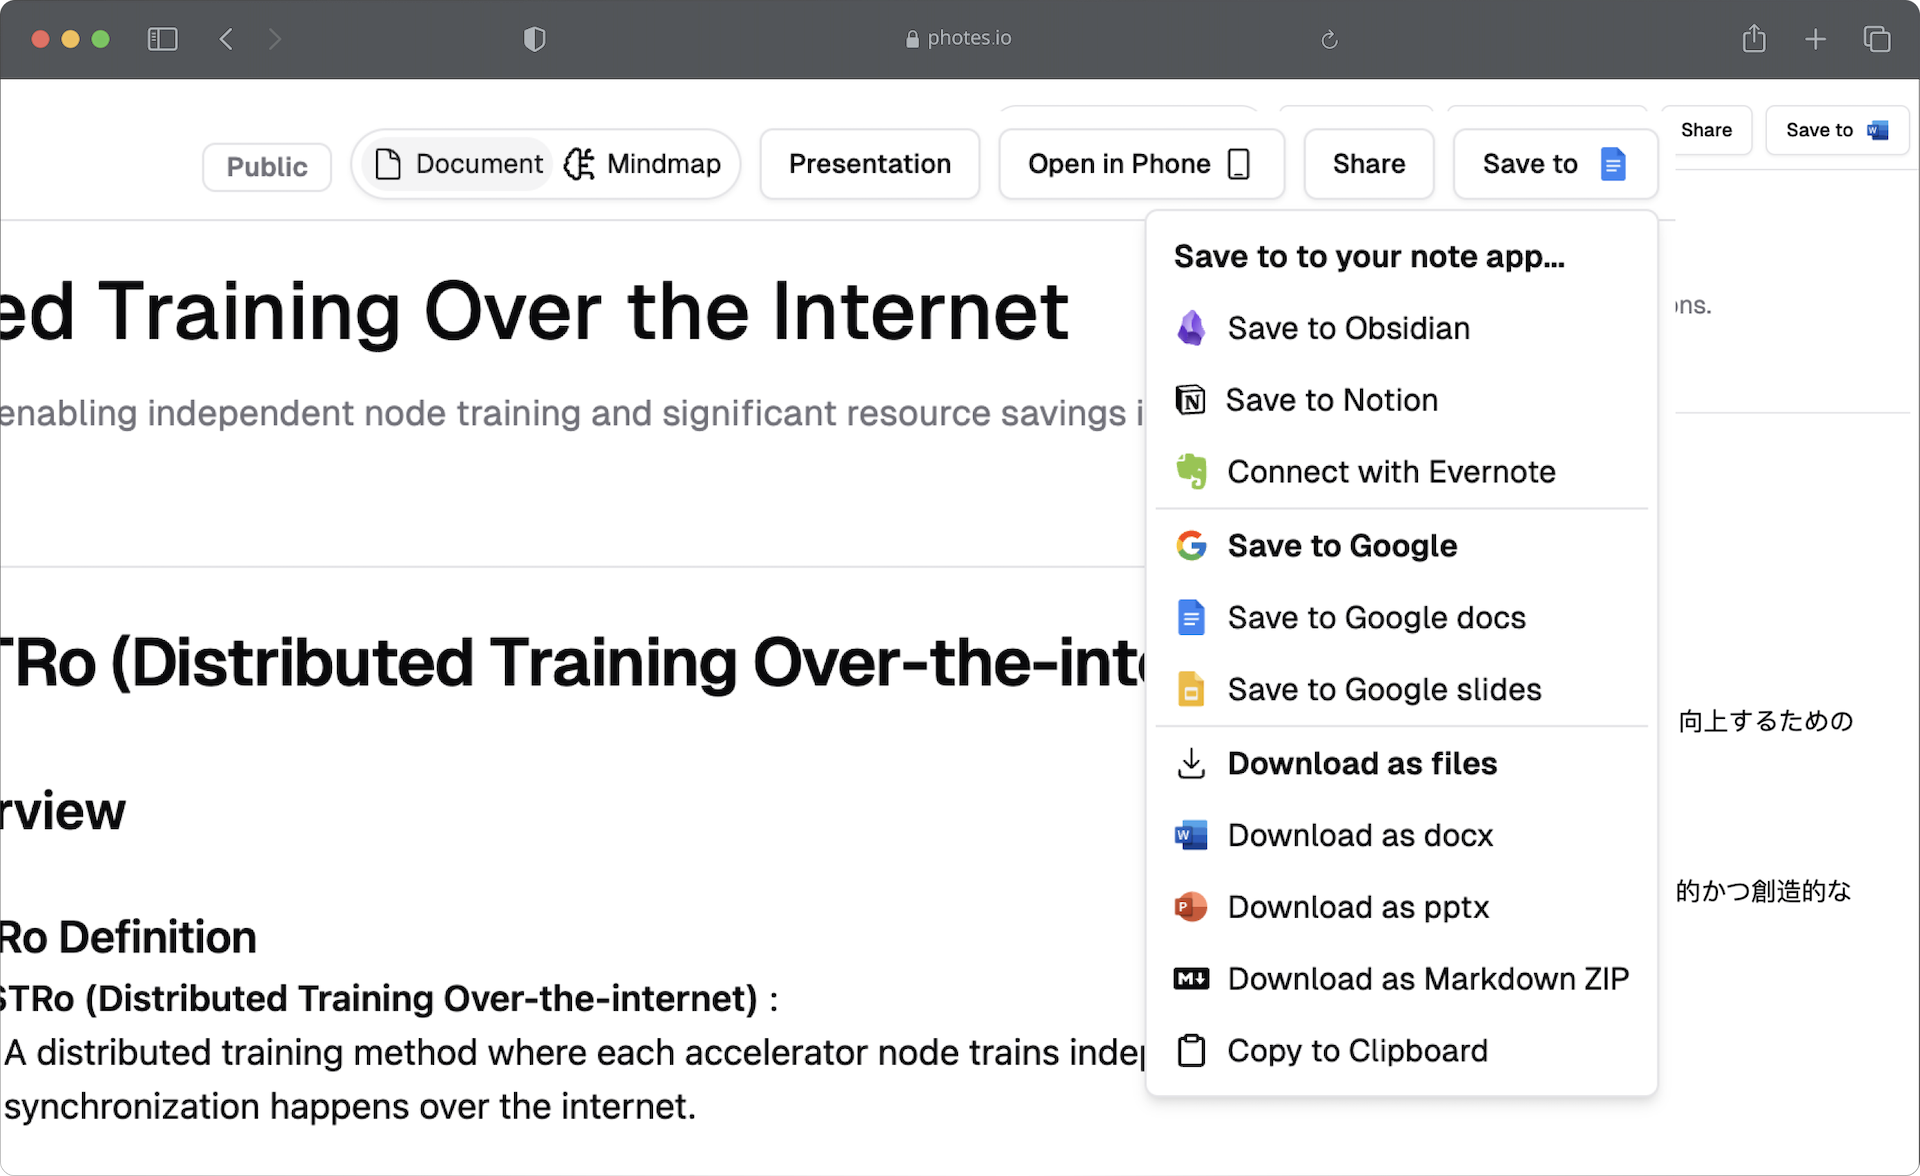The height and width of the screenshot is (1176, 1920).
Task: Select the Presentation tab
Action: click(x=869, y=163)
